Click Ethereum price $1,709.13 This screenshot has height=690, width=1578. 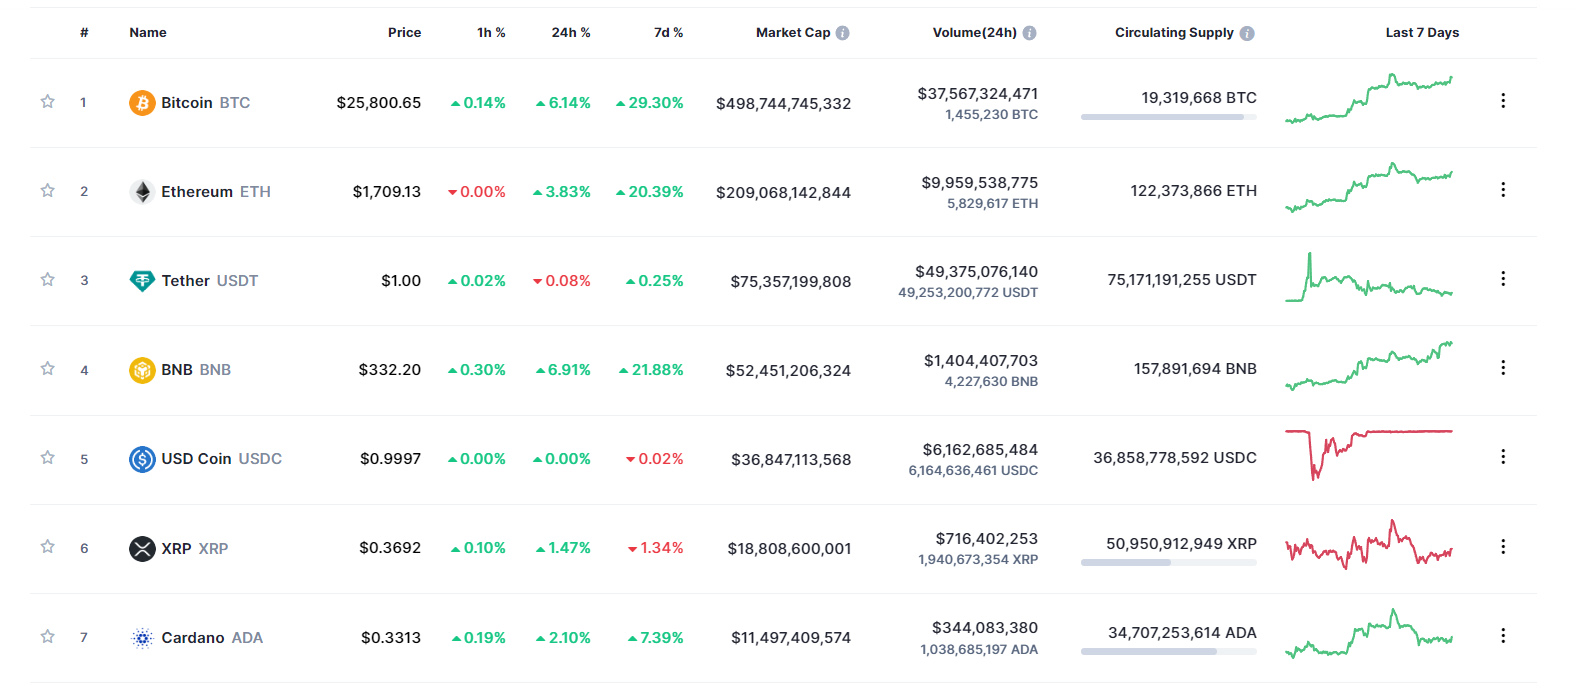point(387,192)
